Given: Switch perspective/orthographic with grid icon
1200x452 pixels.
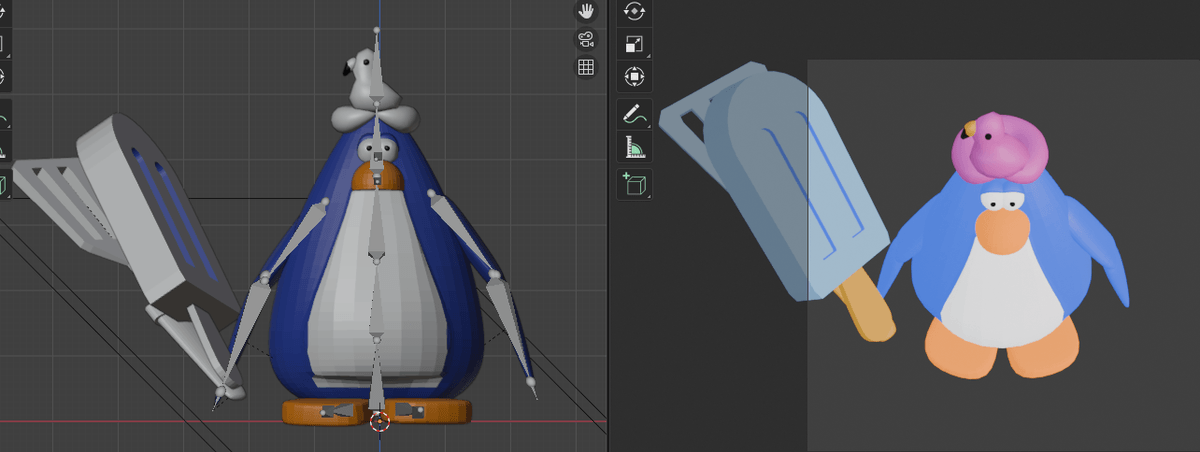Looking at the screenshot, I should (586, 68).
